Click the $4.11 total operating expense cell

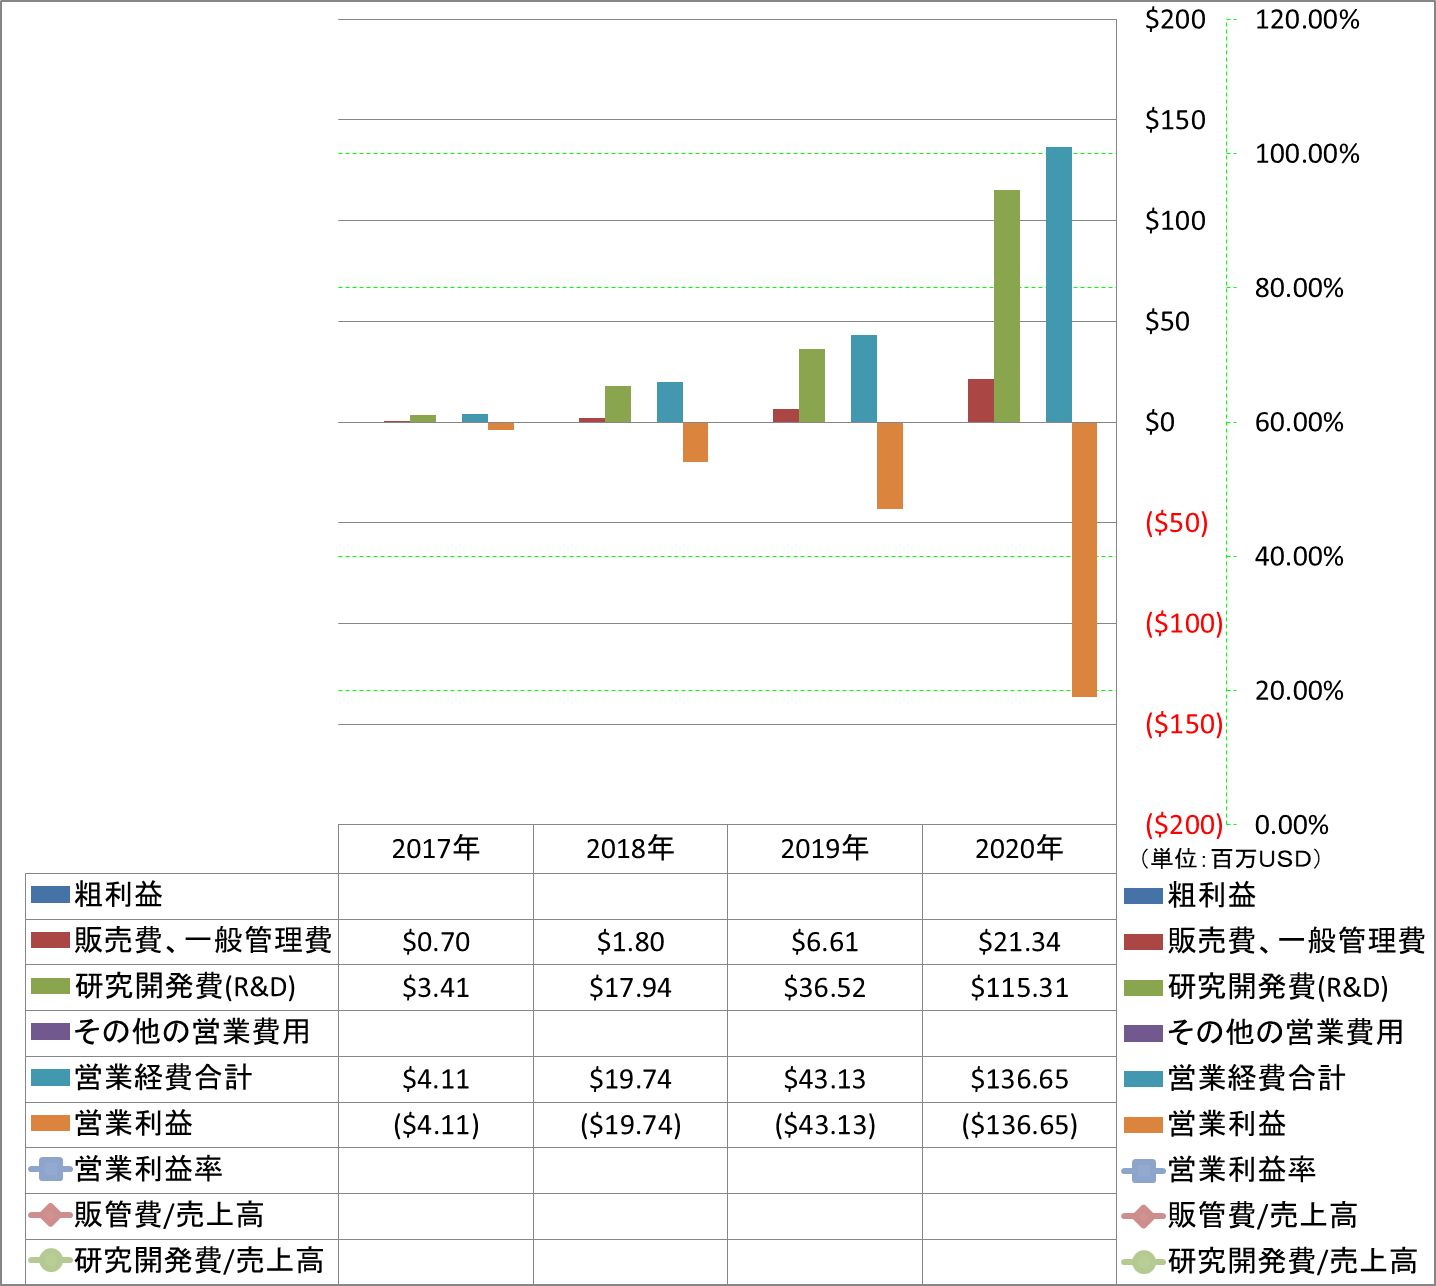point(436,1079)
